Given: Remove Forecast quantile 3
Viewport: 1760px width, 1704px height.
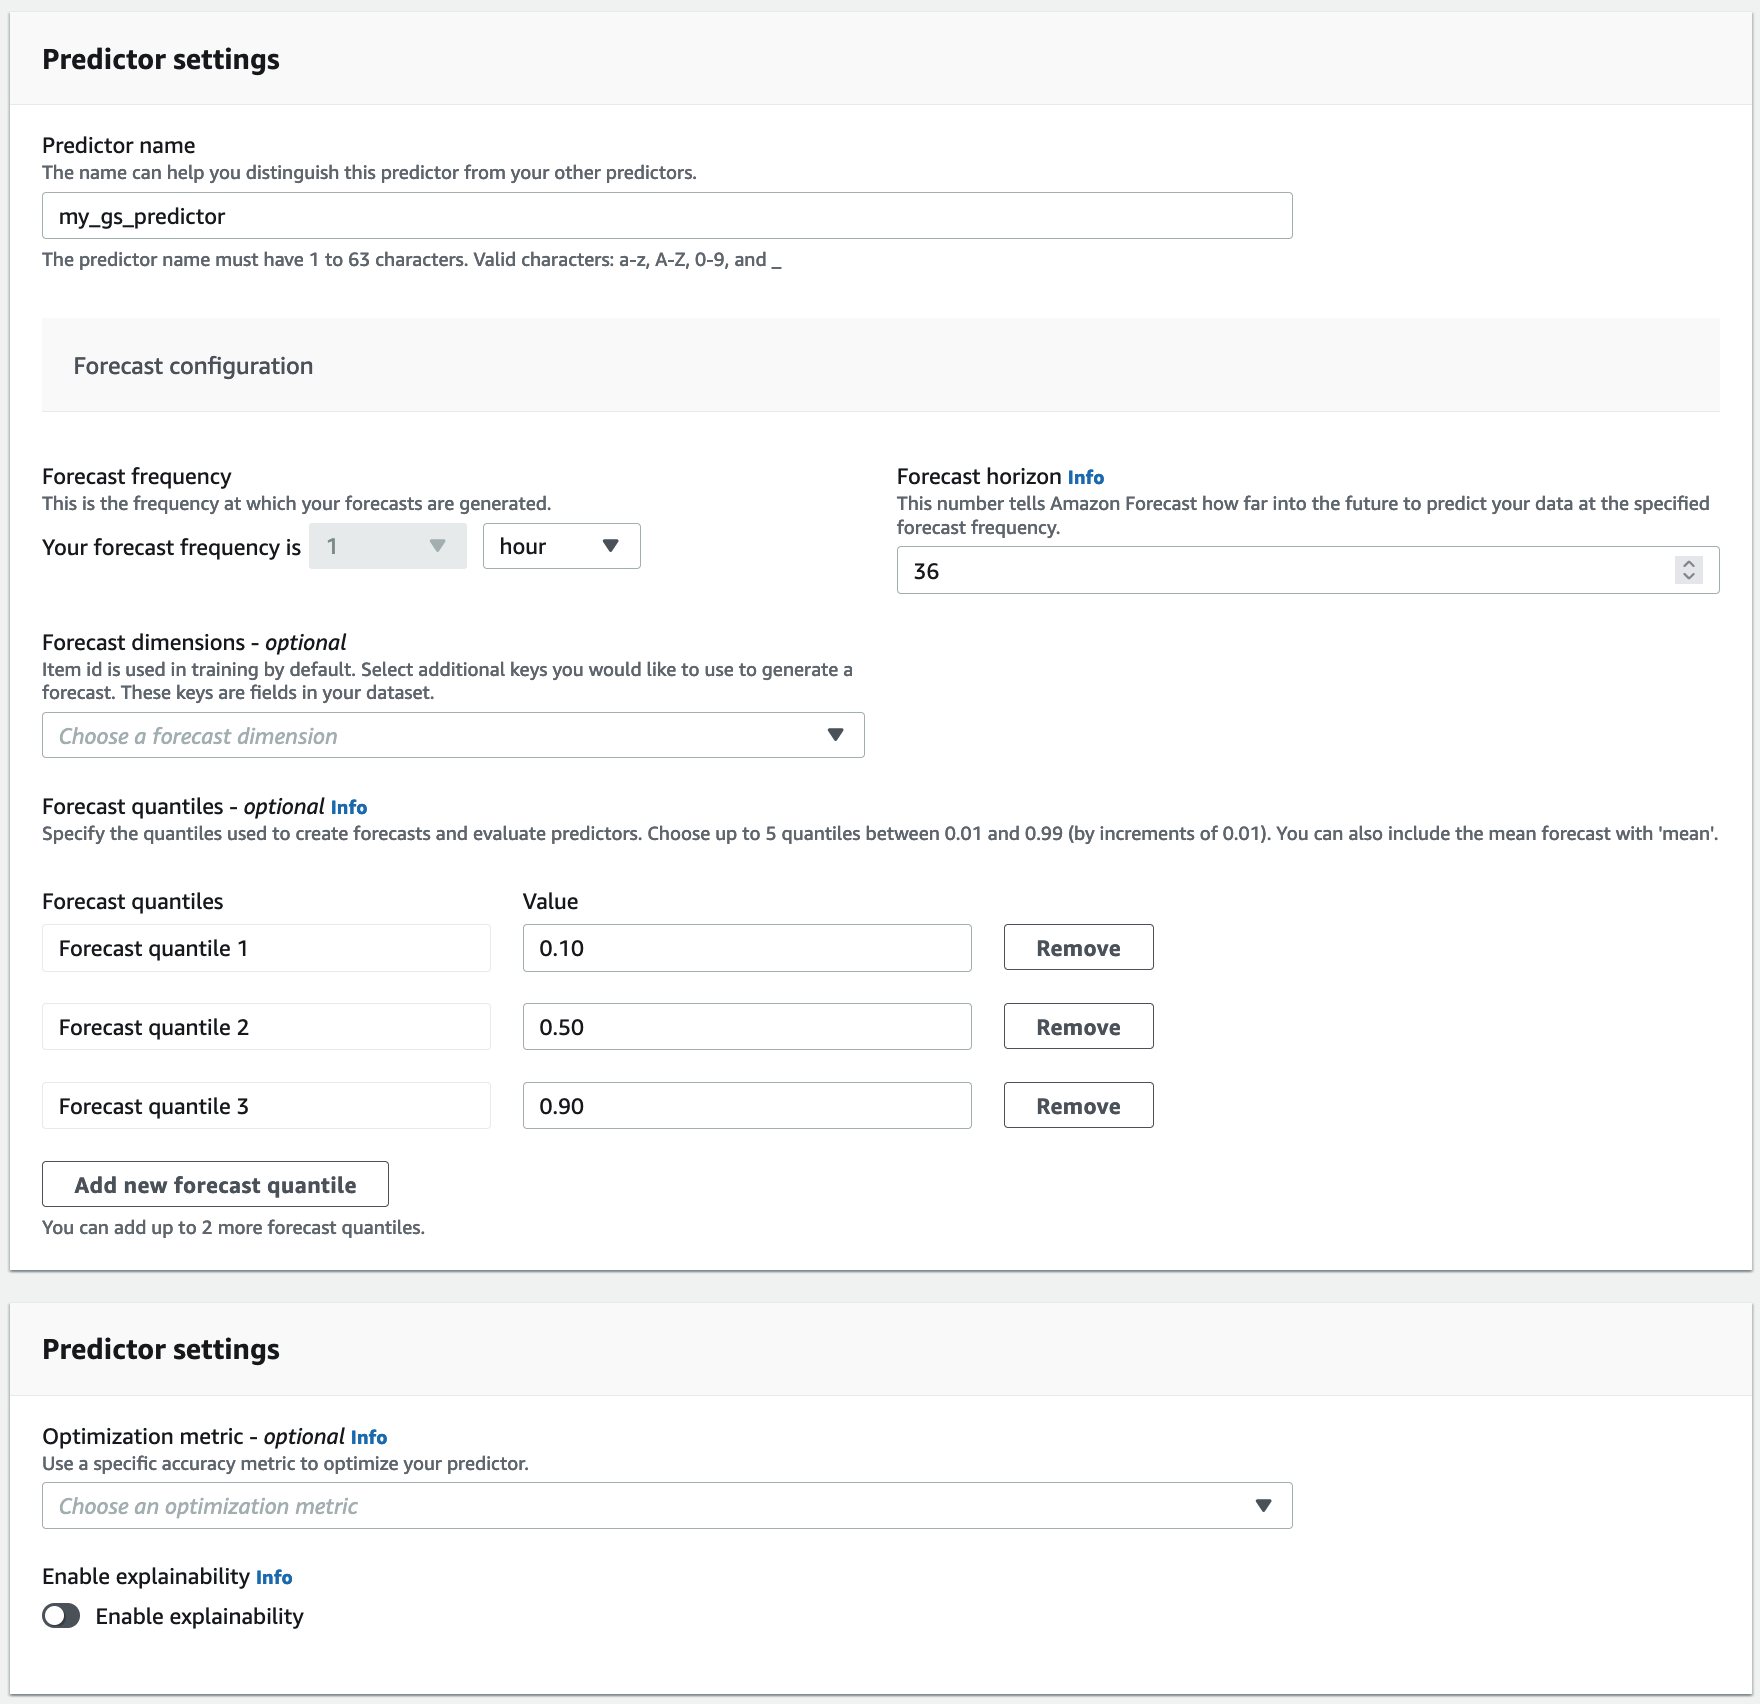Looking at the screenshot, I should tap(1077, 1105).
